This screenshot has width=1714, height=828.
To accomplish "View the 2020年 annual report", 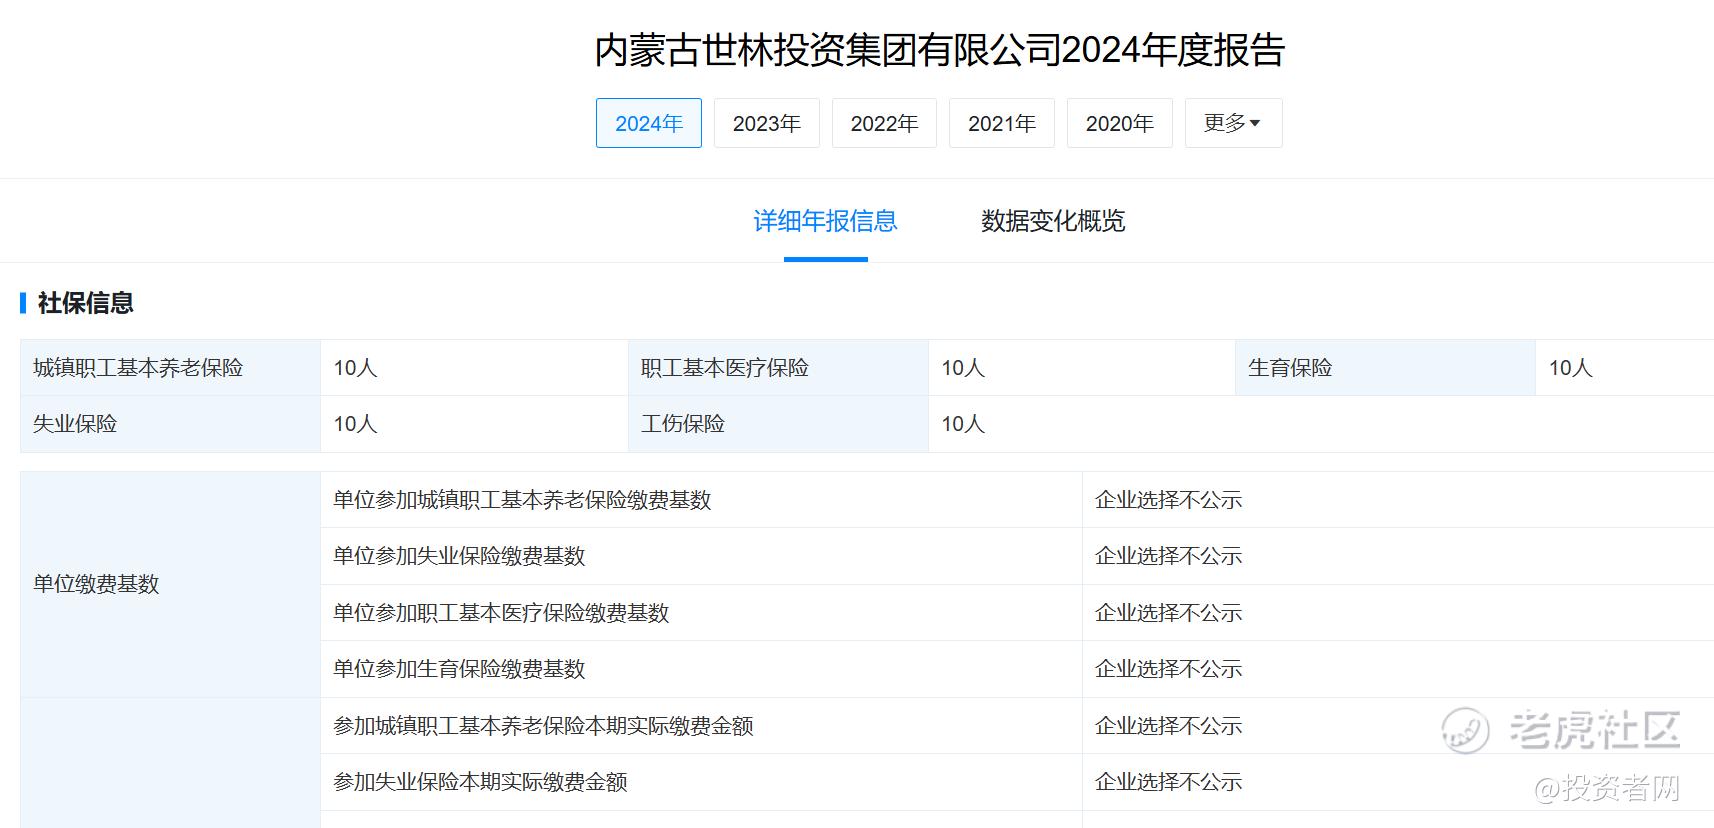I will pyautogui.click(x=1119, y=123).
